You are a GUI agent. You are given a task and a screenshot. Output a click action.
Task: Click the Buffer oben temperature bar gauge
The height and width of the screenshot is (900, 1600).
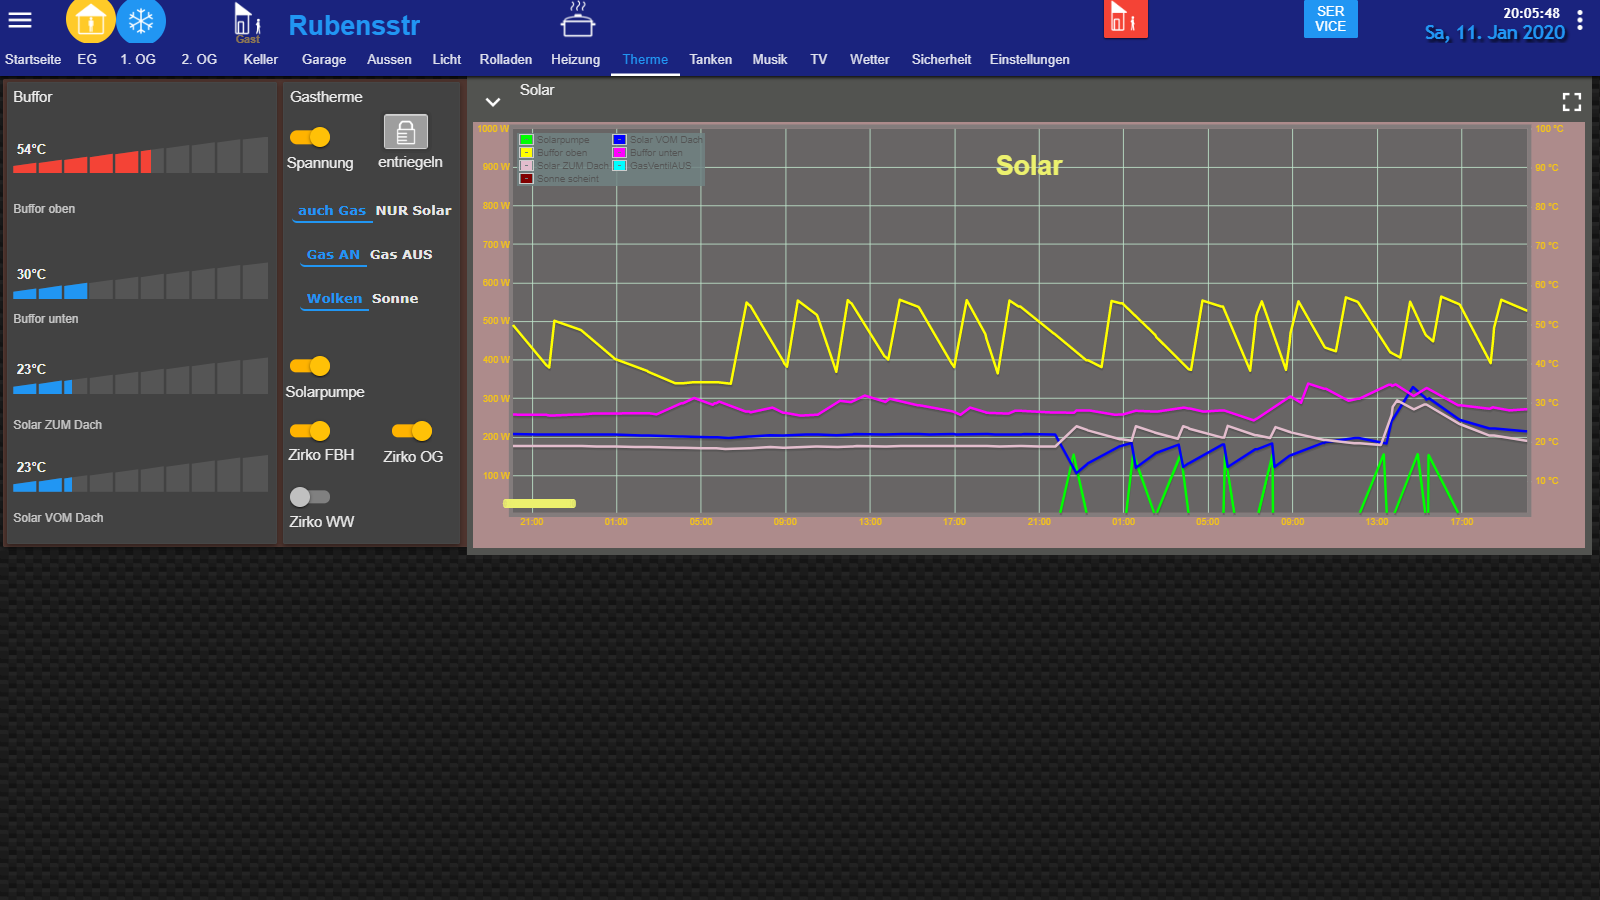pyautogui.click(x=140, y=155)
